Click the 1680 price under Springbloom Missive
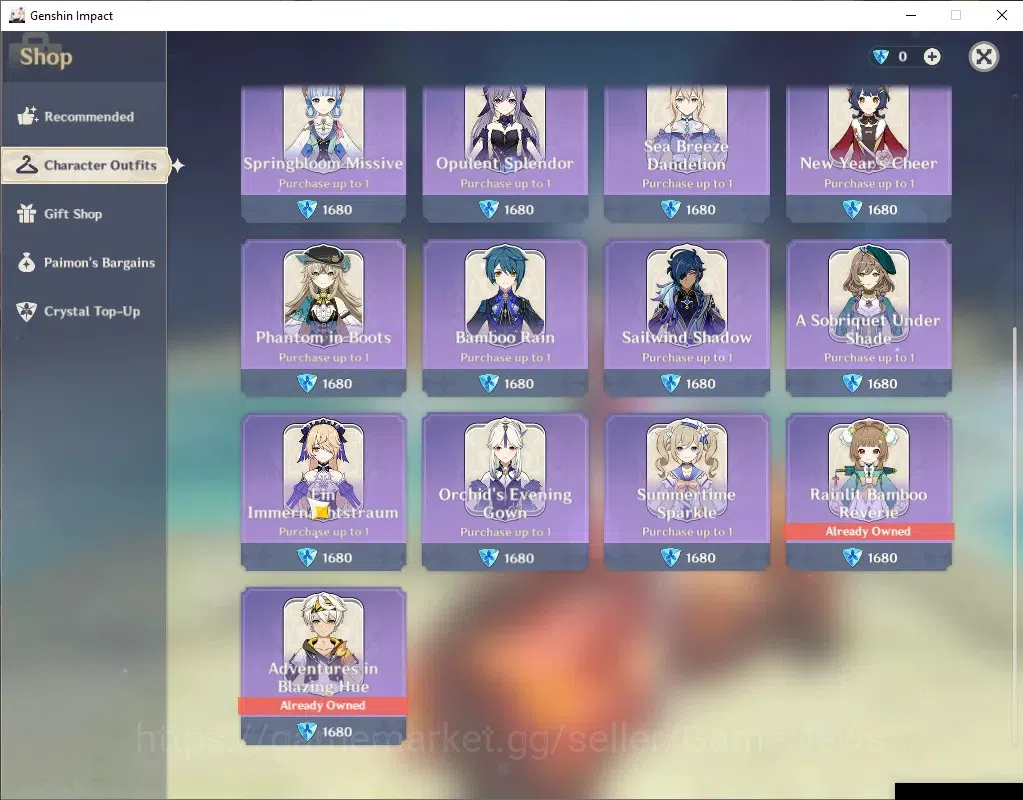 coord(337,209)
